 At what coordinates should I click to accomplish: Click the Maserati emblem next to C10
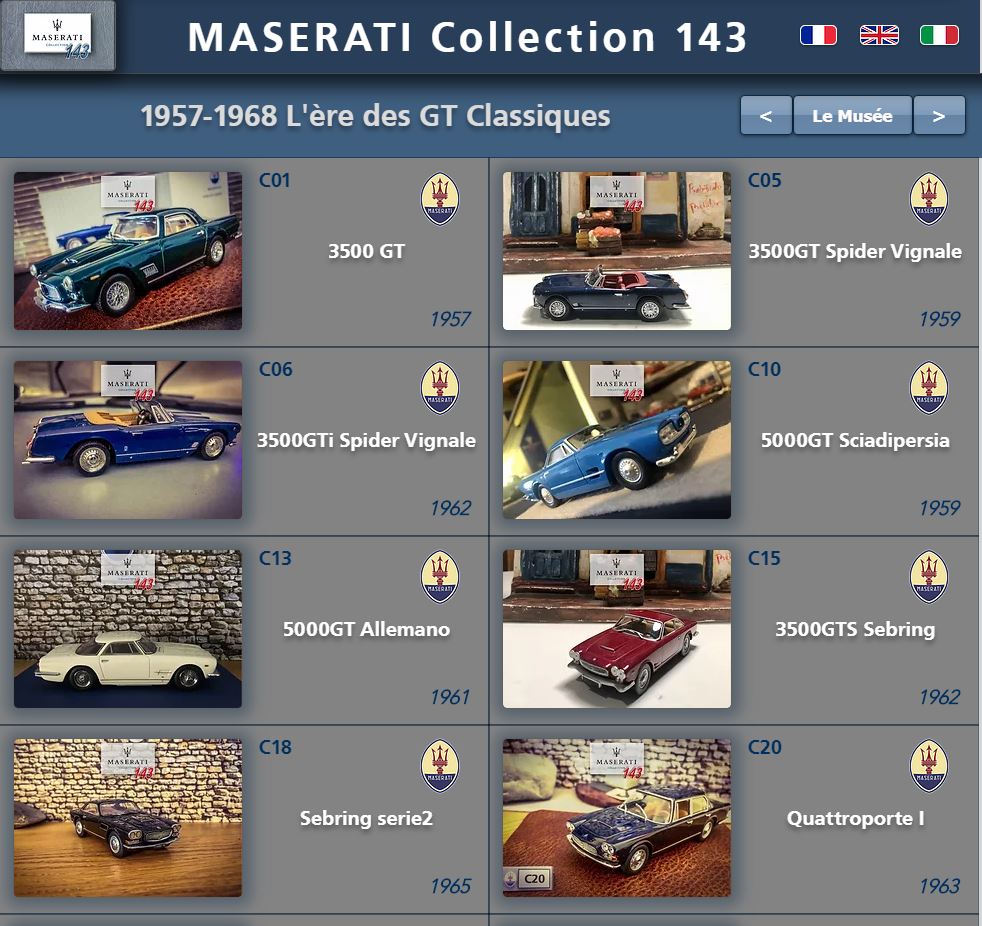pos(929,388)
